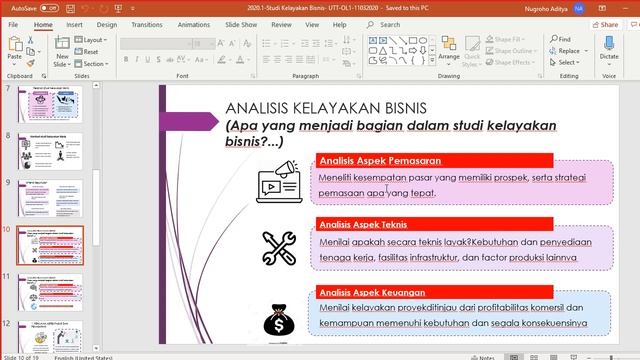This screenshot has width=640, height=360.
Task: Apply numbered list
Action: coord(284,43)
